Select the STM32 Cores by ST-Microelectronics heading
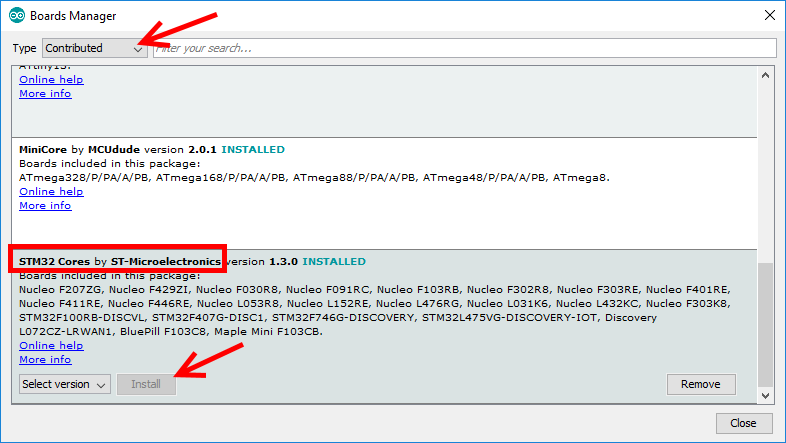 click(x=120, y=262)
